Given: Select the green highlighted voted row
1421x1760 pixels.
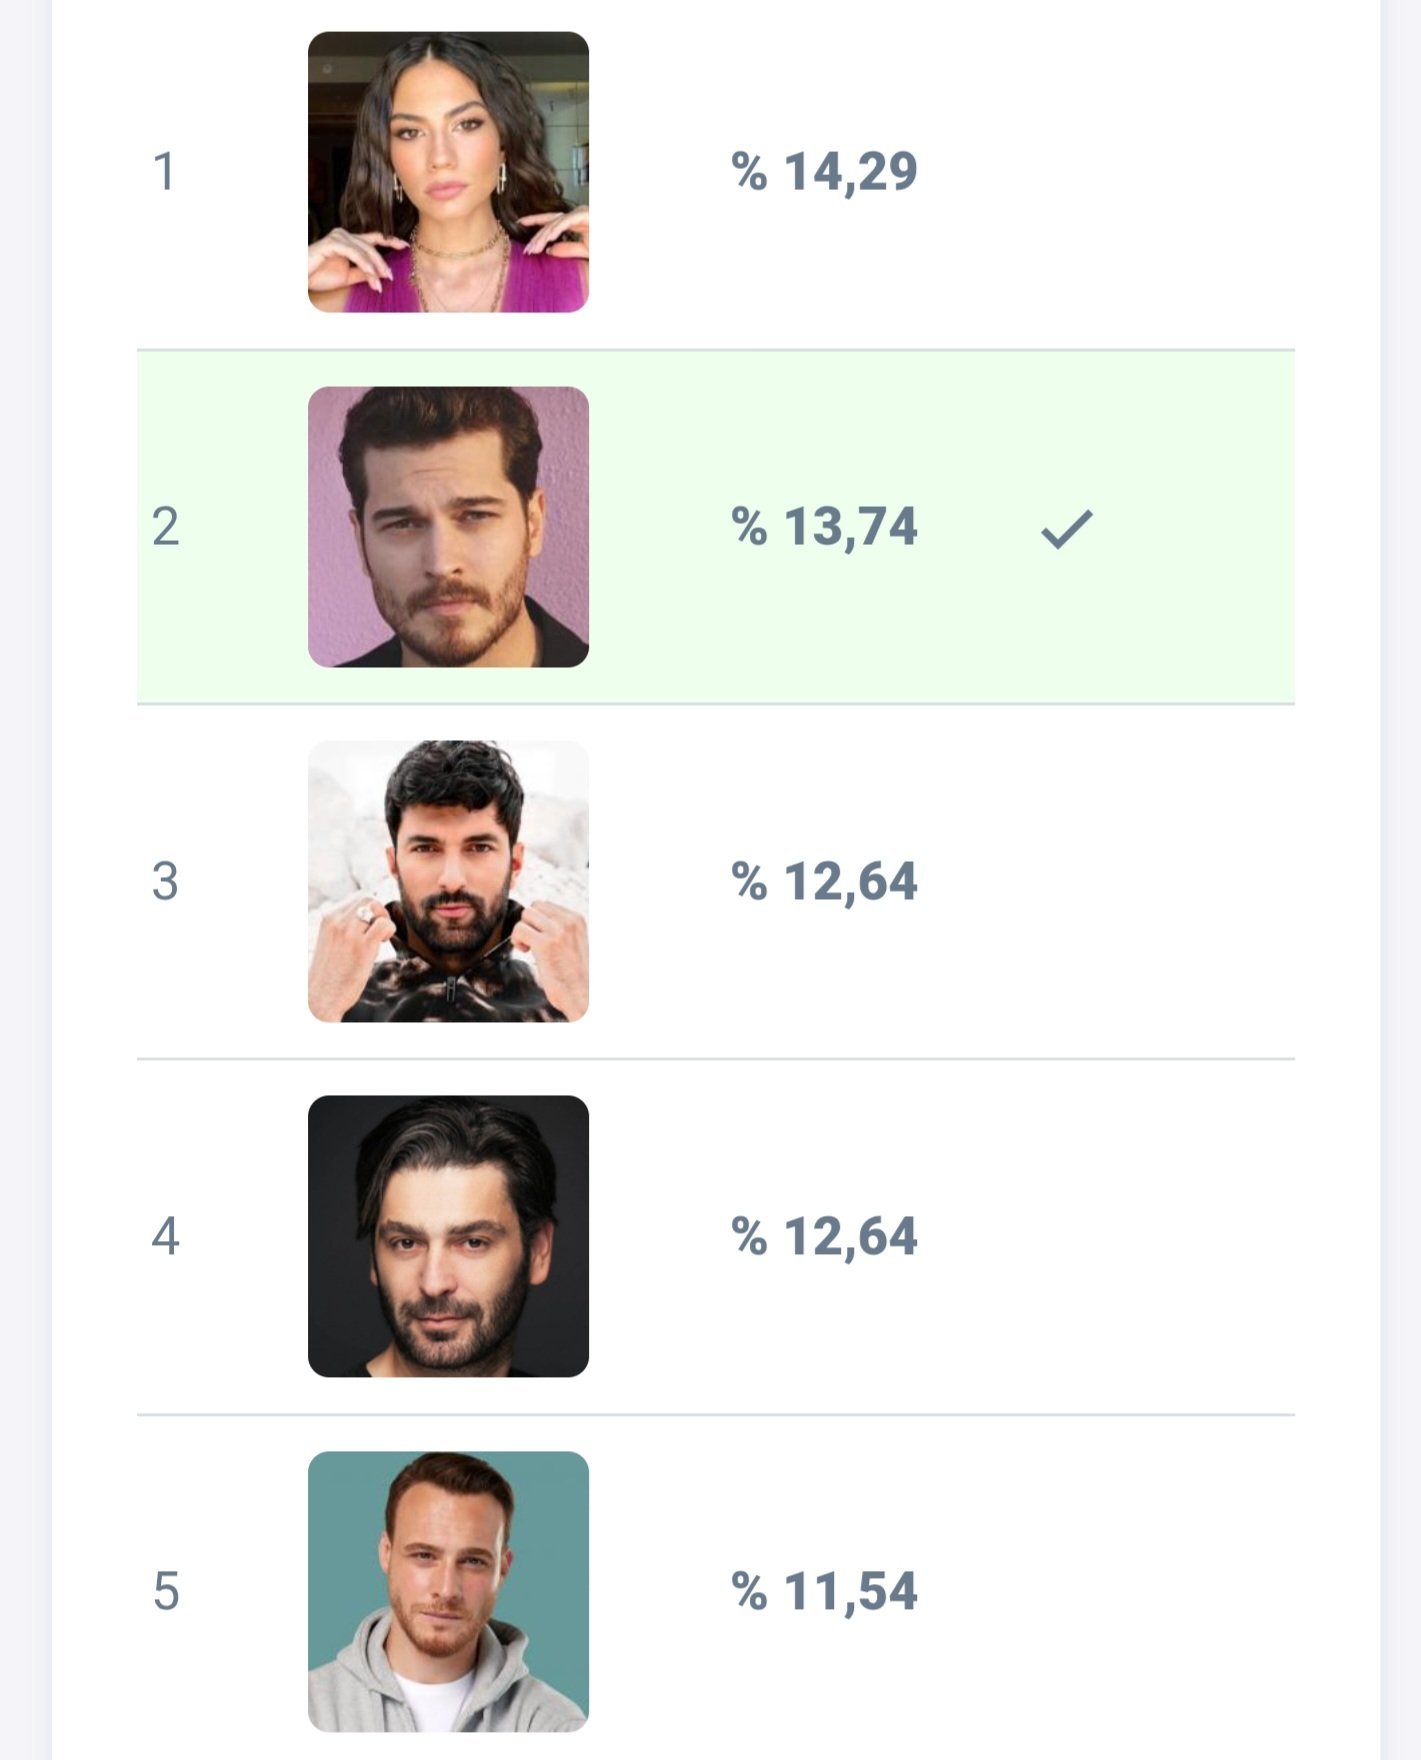Looking at the screenshot, I should 1180,620.
